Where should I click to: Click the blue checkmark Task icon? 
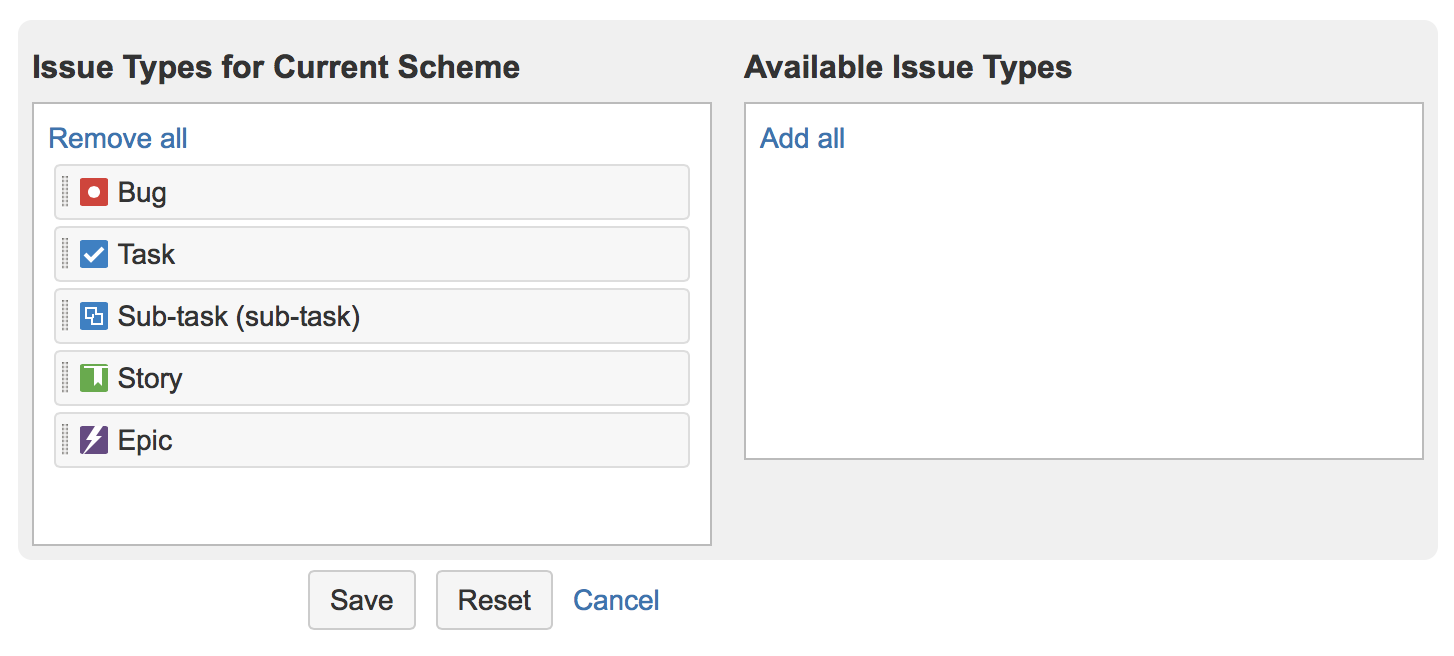point(94,254)
